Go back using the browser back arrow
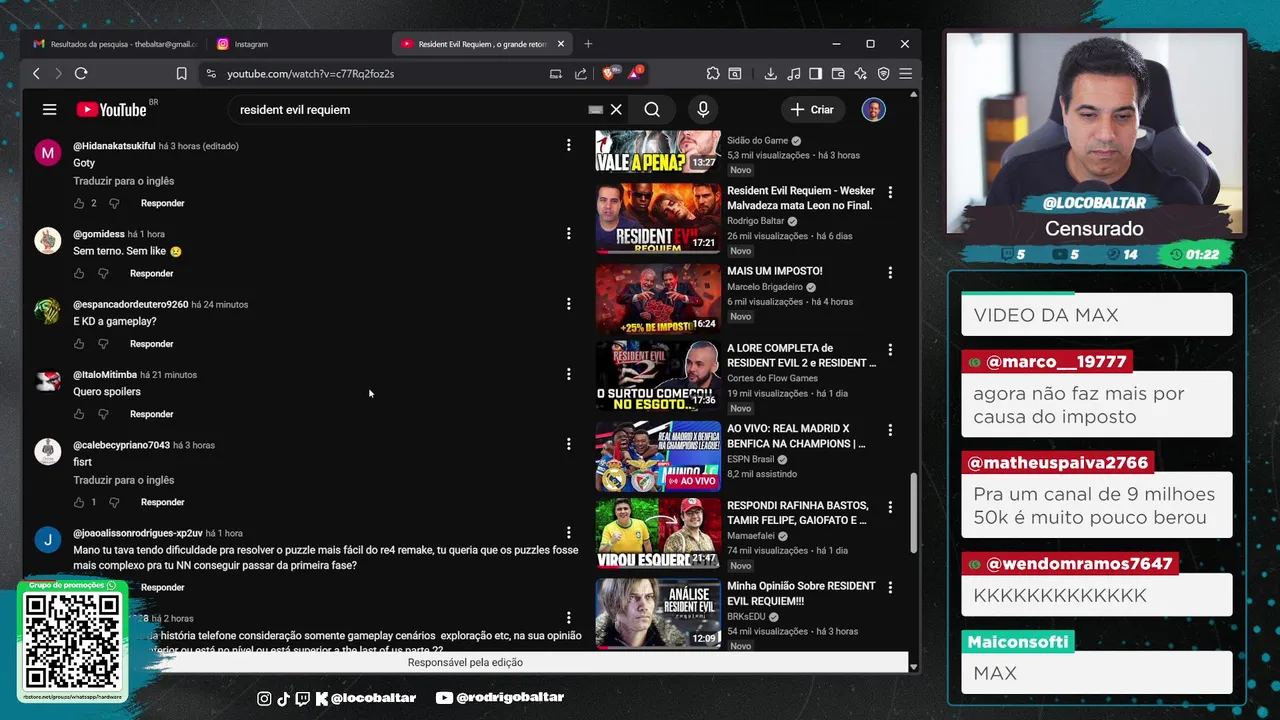The image size is (1280, 720). pyautogui.click(x=36, y=73)
